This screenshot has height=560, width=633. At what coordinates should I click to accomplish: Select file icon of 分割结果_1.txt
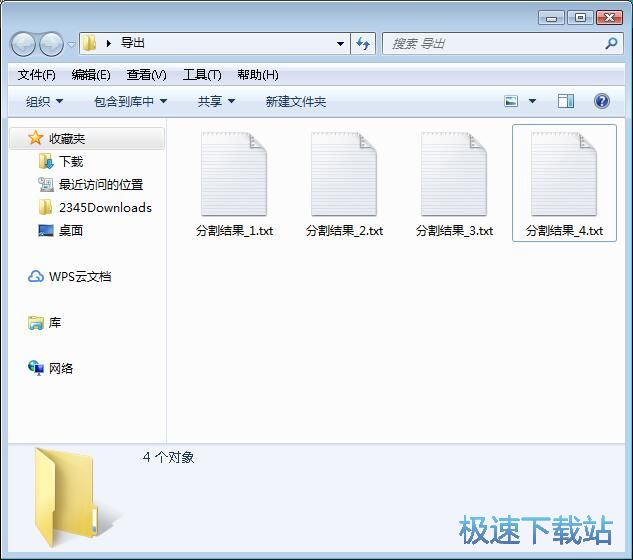(x=234, y=174)
